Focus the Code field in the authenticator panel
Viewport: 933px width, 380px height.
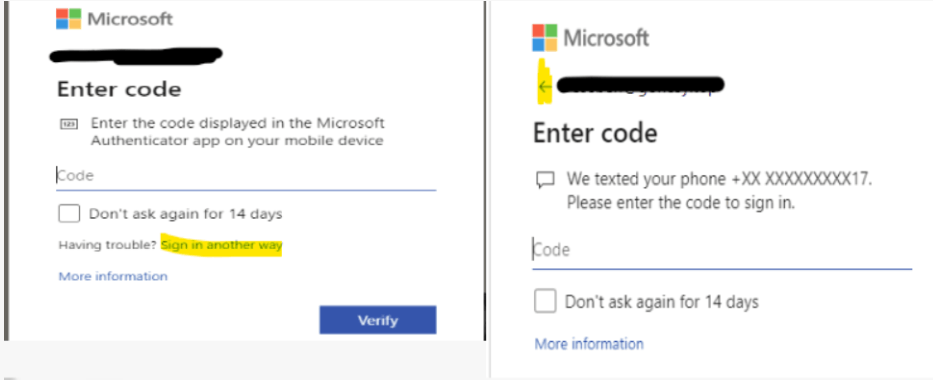(246, 177)
